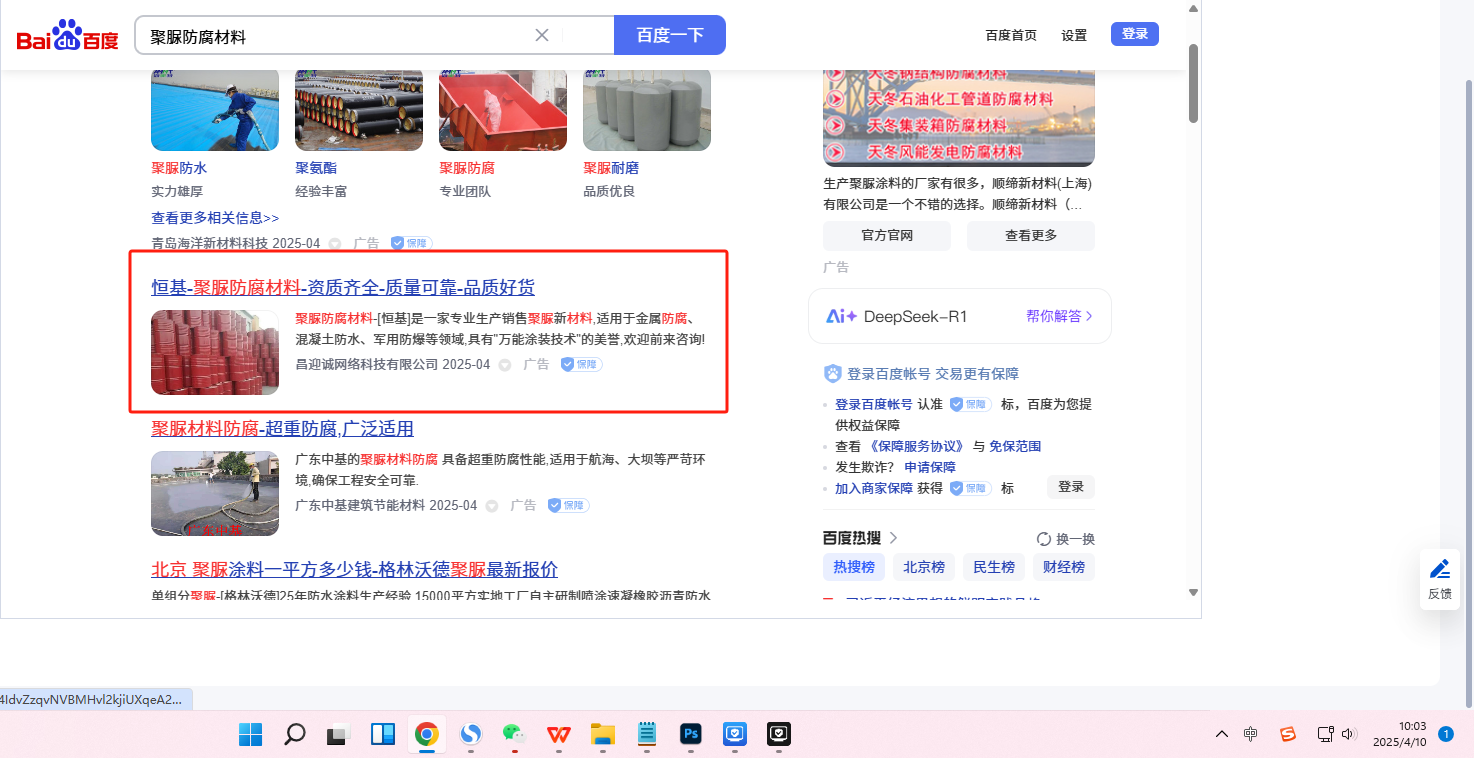The height and width of the screenshot is (758, 1474).
Task: Clear the search box with the X icon
Action: [x=542, y=35]
